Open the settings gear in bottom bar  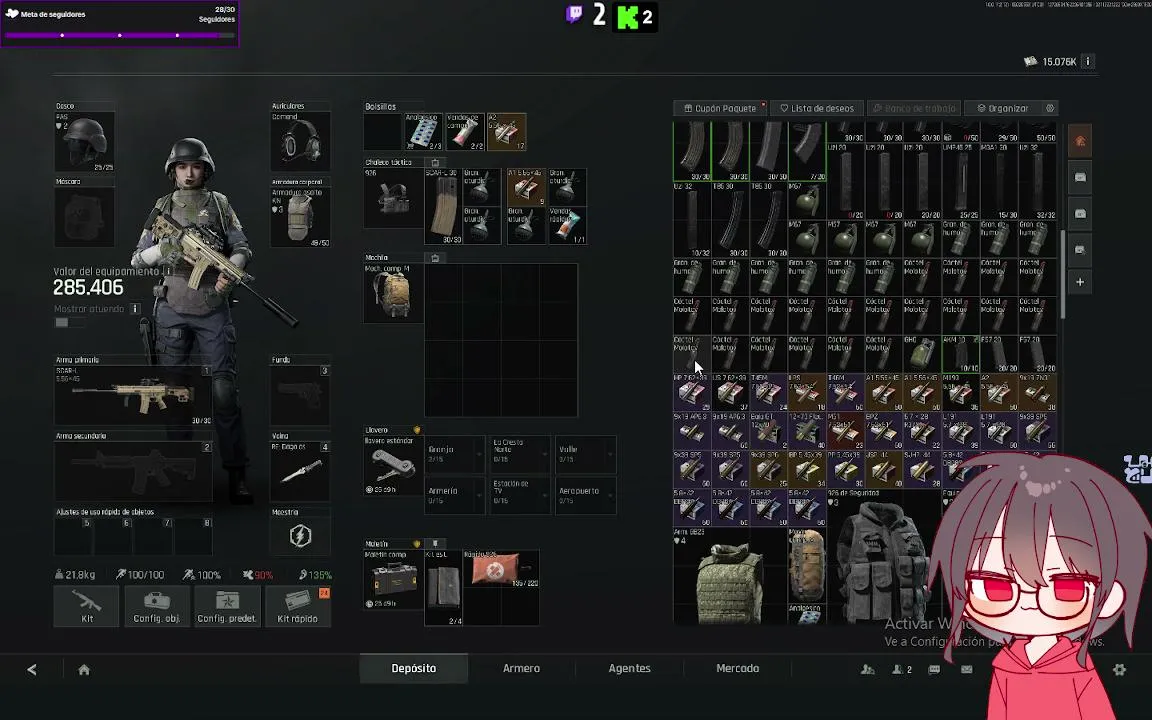click(1119, 669)
